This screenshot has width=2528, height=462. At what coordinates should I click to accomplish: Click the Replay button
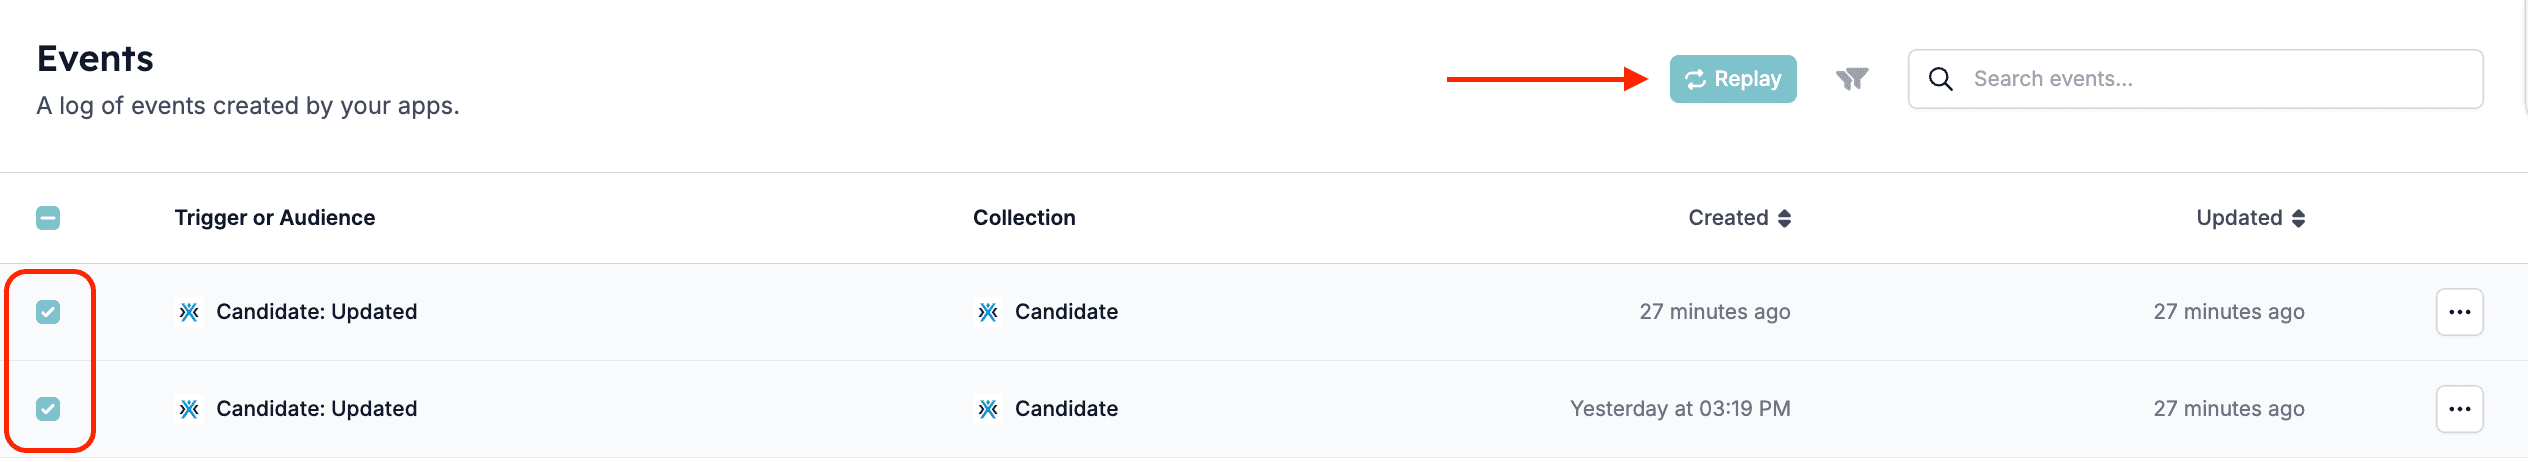coord(1733,79)
